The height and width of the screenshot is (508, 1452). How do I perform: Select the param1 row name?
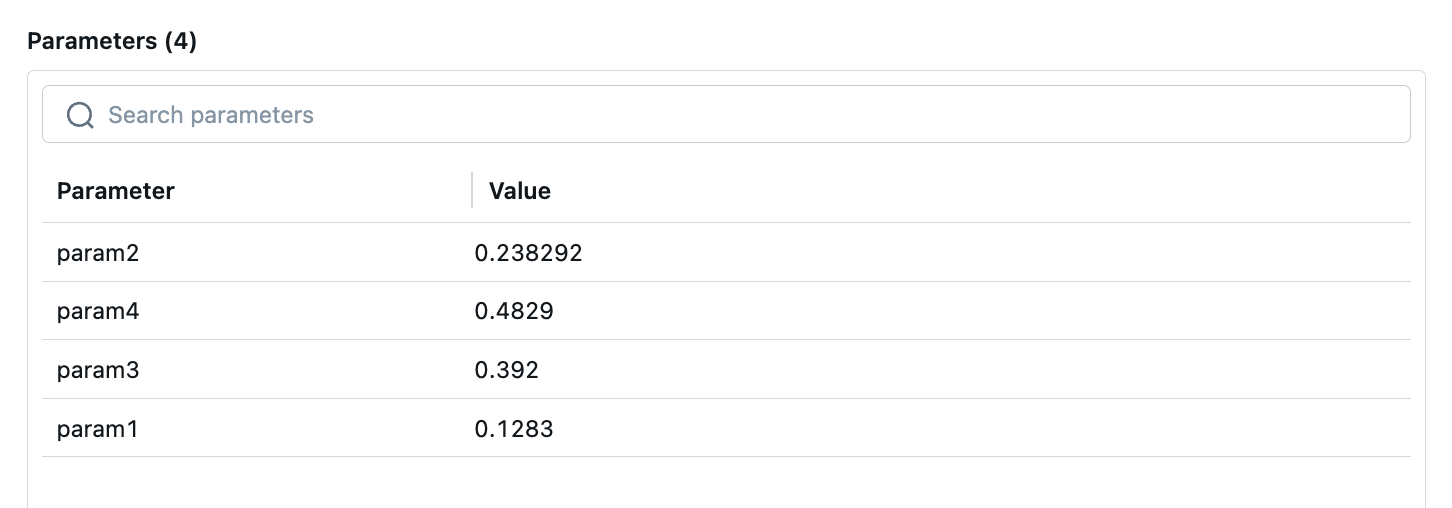[98, 429]
